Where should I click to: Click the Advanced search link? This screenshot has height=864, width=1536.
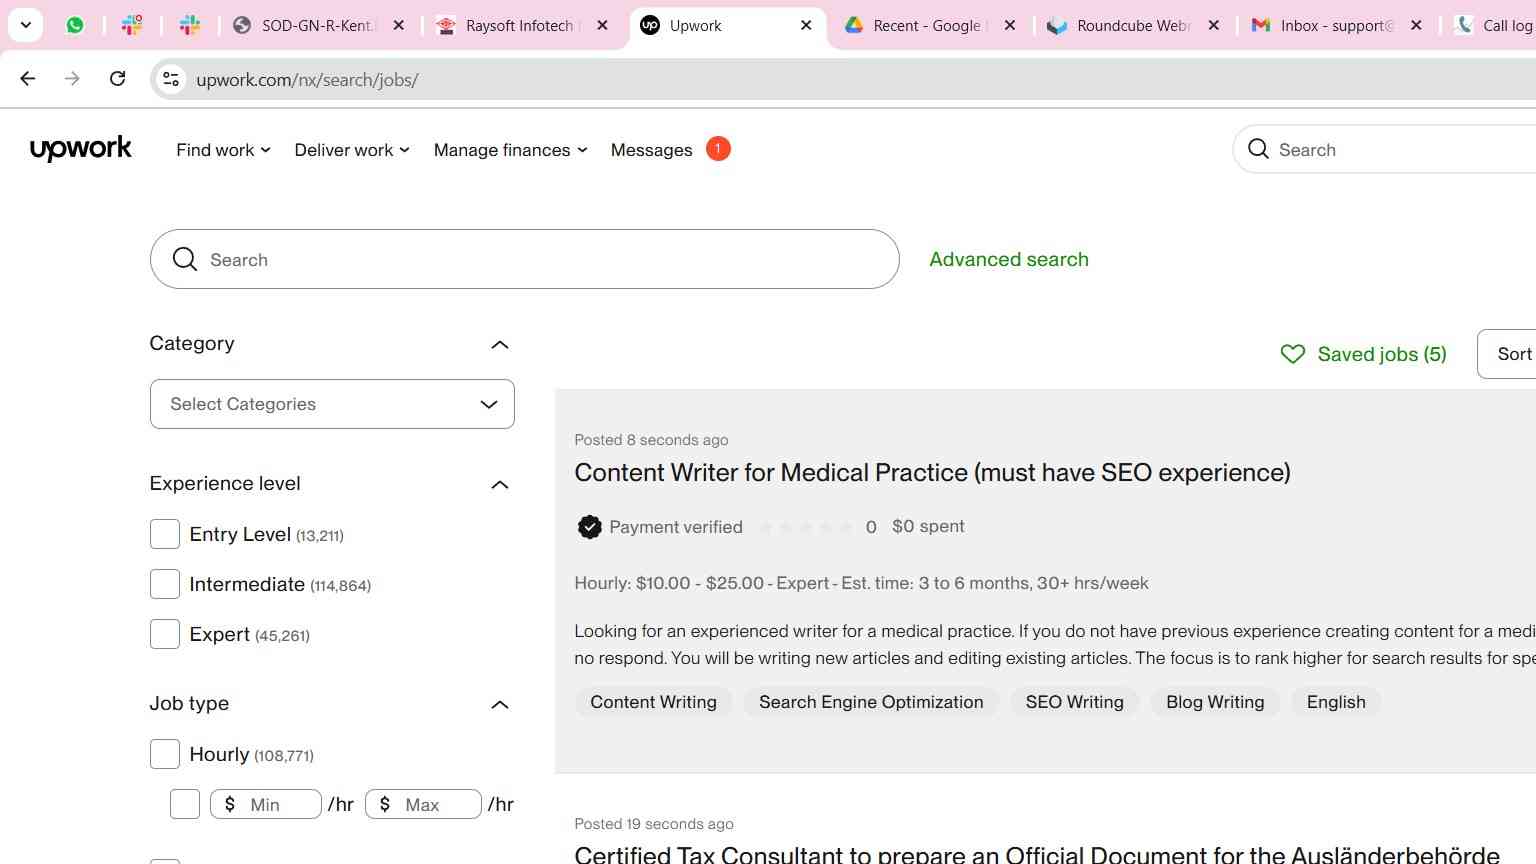click(1009, 259)
